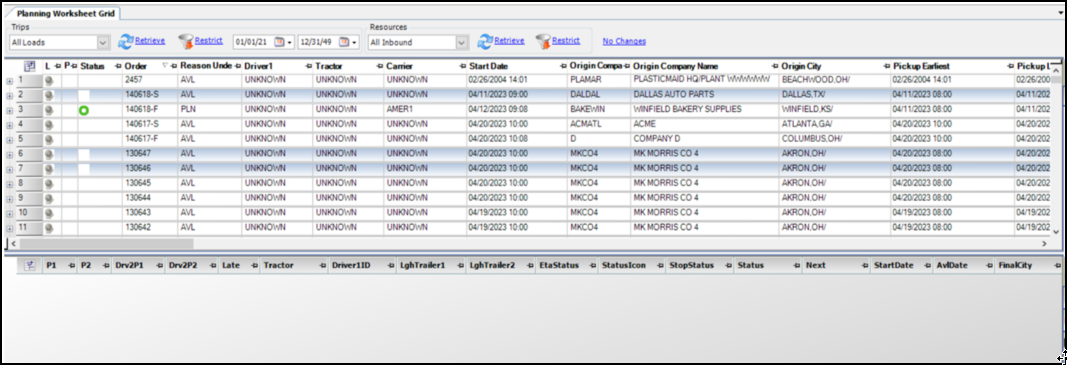Click the Trips Retrieve refresh icon
The height and width of the screenshot is (365, 1067).
point(125,42)
